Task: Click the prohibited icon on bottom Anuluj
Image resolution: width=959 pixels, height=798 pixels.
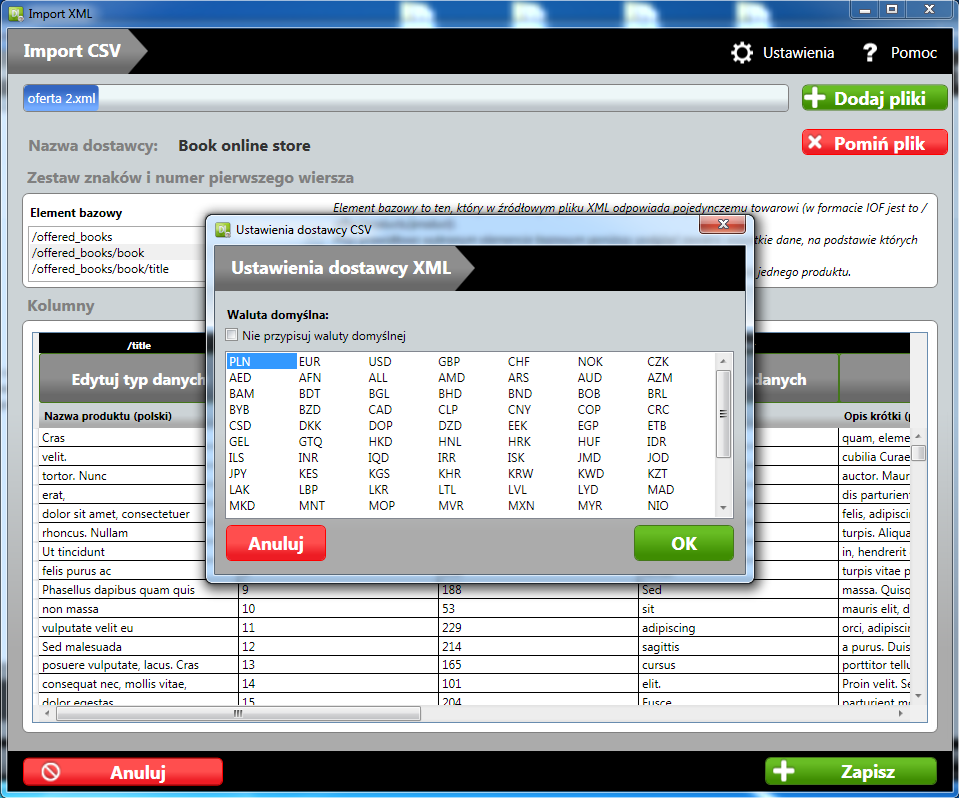Action: coord(51,772)
